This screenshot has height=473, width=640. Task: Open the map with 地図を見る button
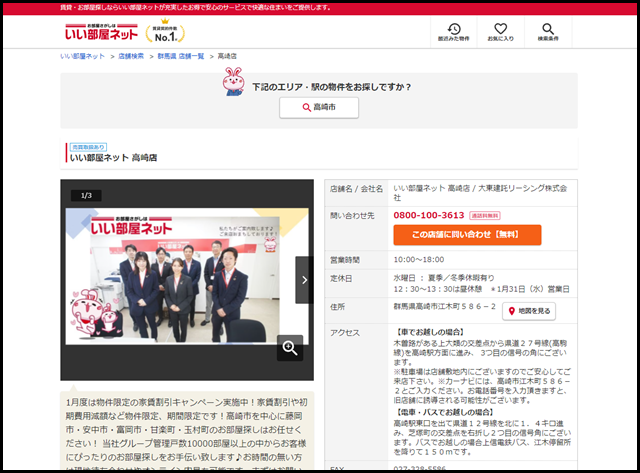point(529,311)
